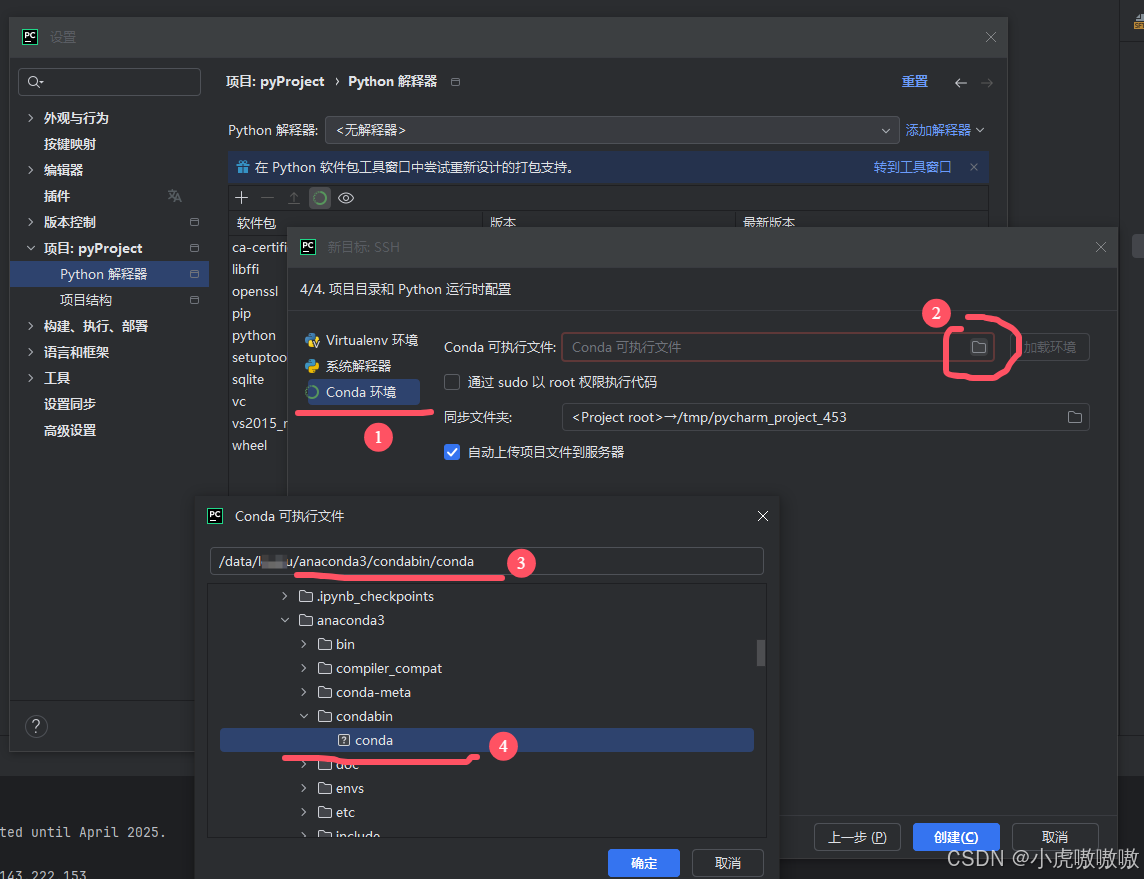1144x879 pixels.
Task: Click the project-level icon next to 版本控制
Action: [194, 222]
